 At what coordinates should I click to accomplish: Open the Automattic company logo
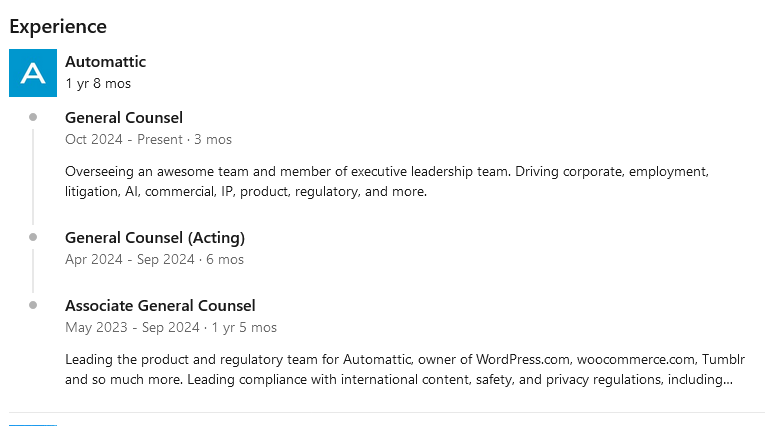tap(33, 73)
